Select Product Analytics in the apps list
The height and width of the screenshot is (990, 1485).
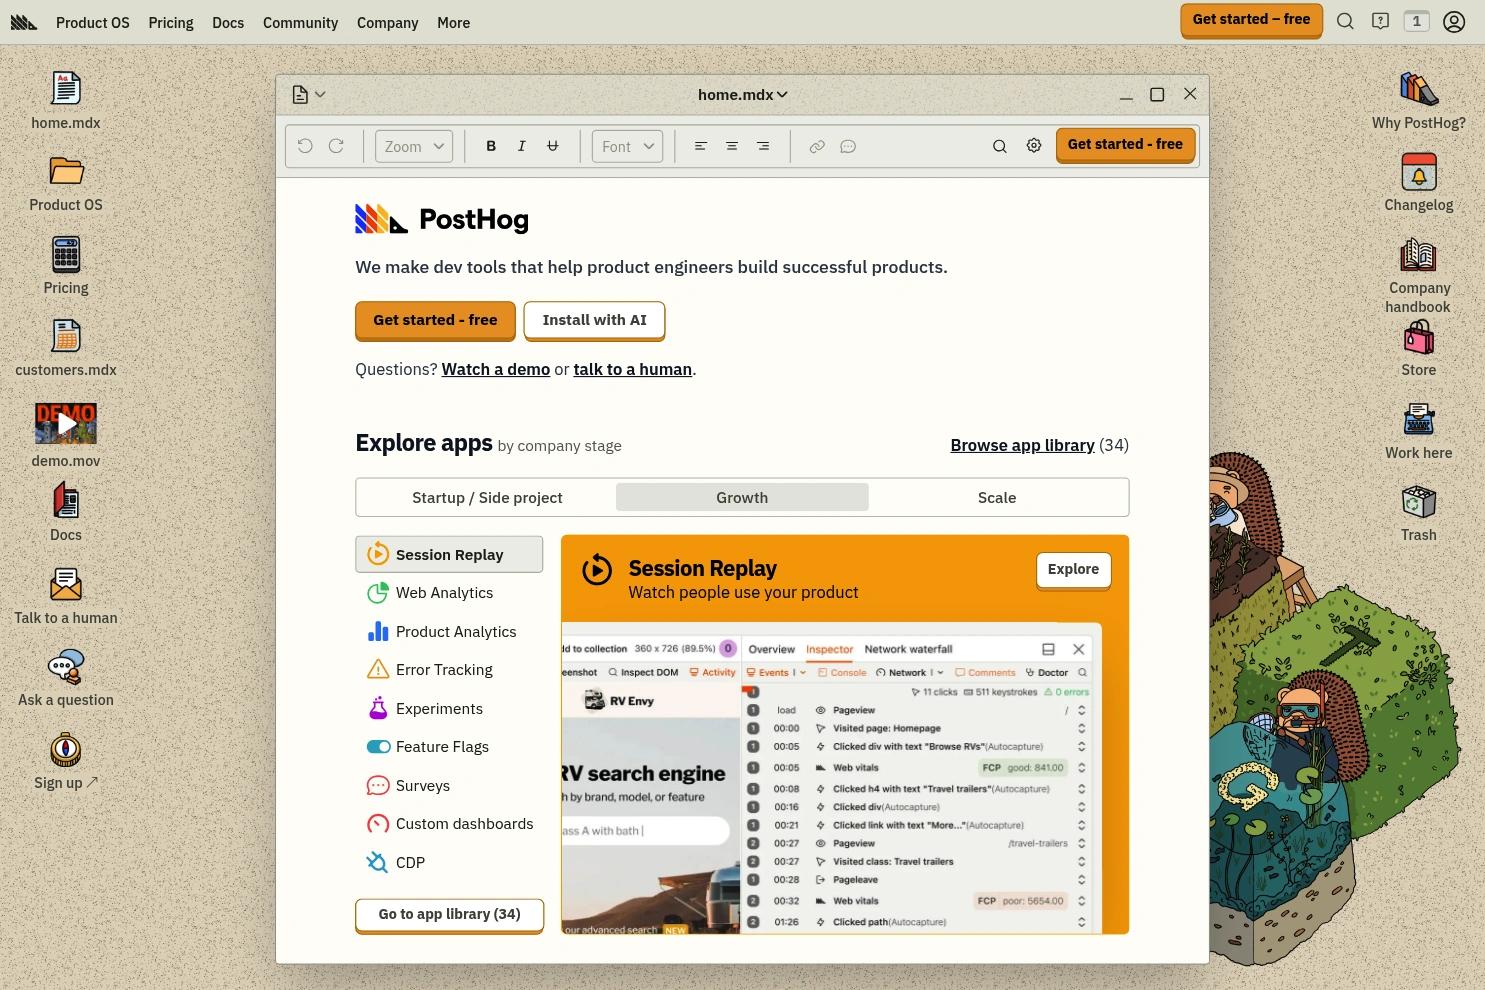point(449,631)
